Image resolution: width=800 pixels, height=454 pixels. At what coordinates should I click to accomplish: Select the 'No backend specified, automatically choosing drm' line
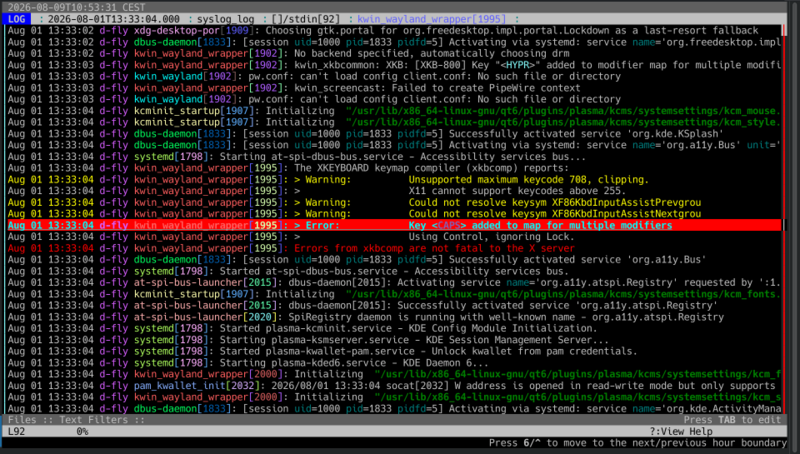pyautogui.click(x=394, y=54)
